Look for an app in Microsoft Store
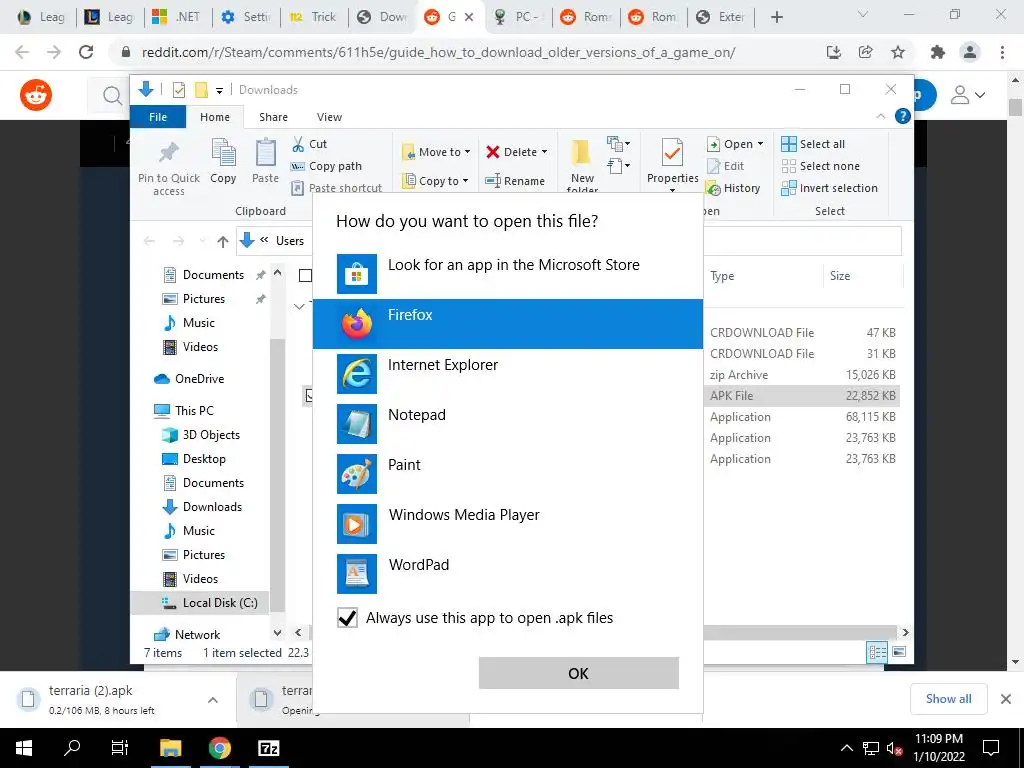Screen dimensions: 1024x768 tap(507, 274)
